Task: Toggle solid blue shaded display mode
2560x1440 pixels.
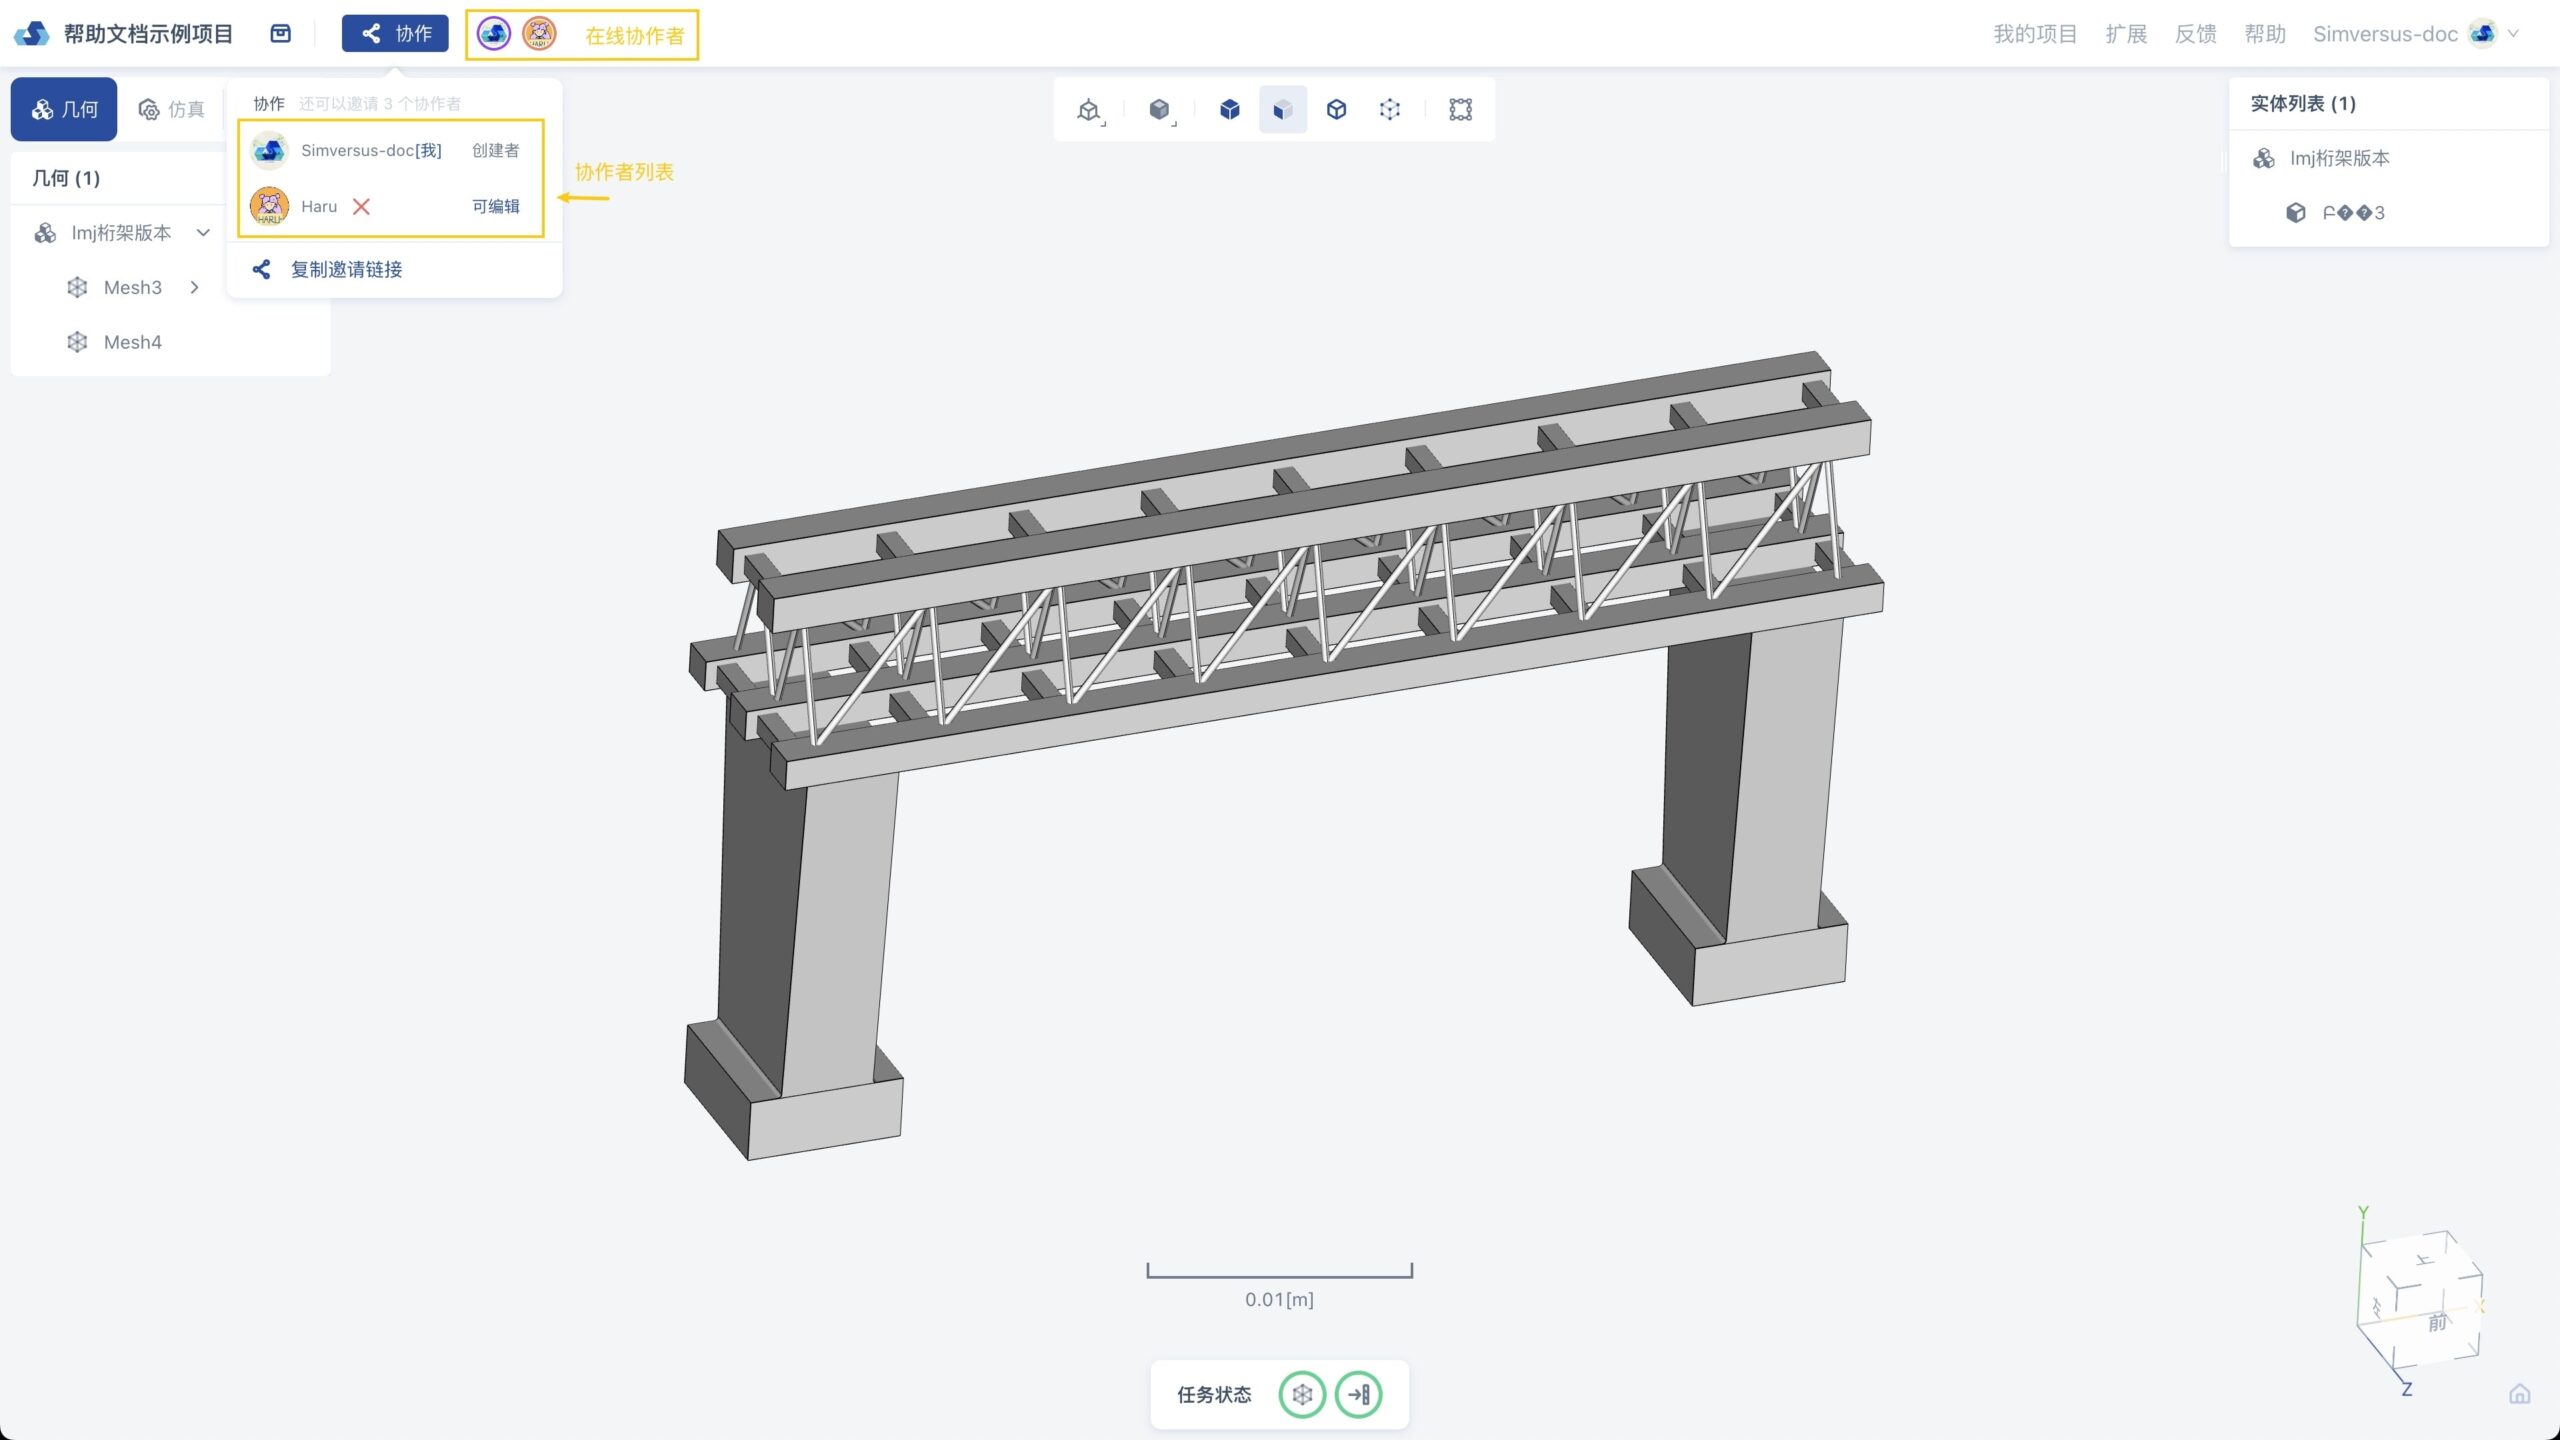Action: pos(1230,109)
